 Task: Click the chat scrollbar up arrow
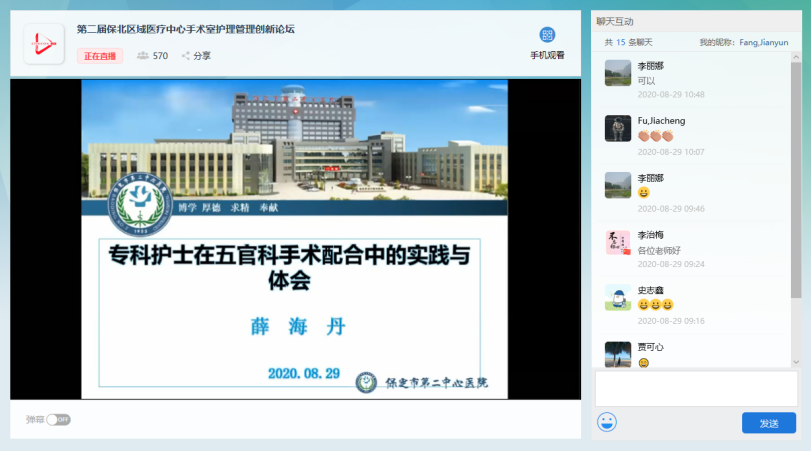(796, 60)
